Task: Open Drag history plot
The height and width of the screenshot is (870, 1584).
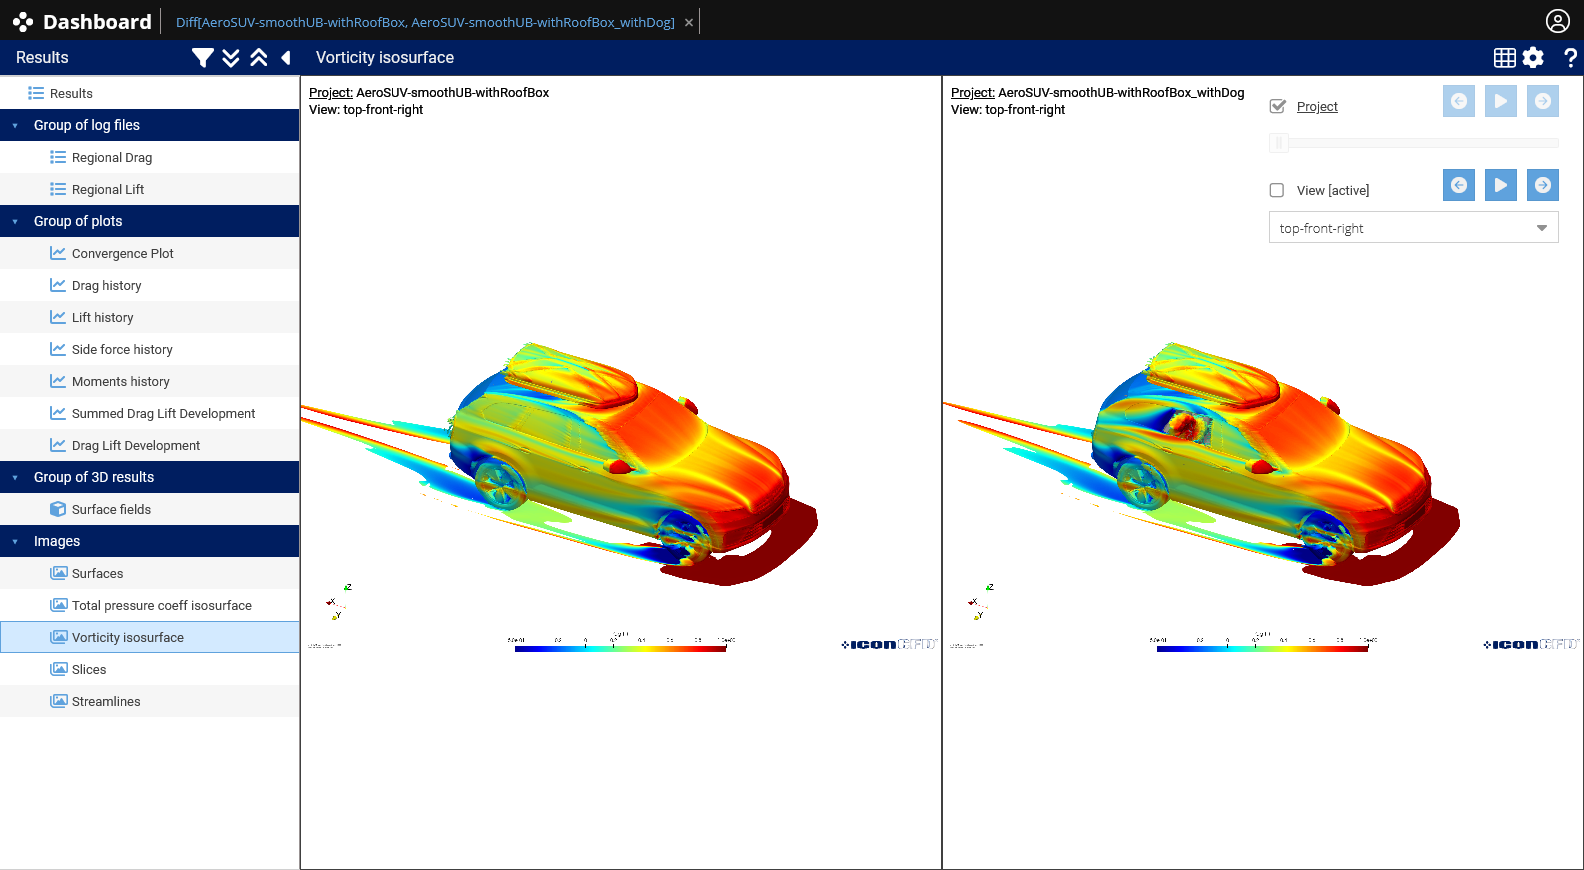Action: coord(150,285)
